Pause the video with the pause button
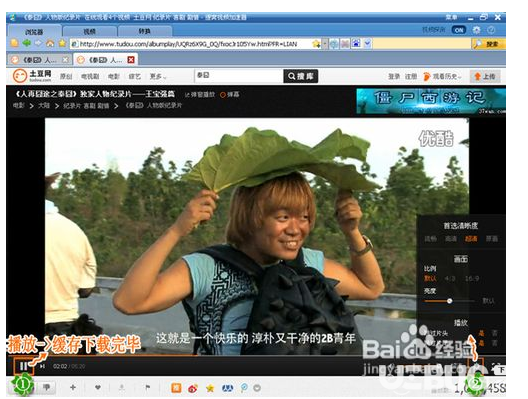The height and width of the screenshot is (399, 528). [24, 366]
